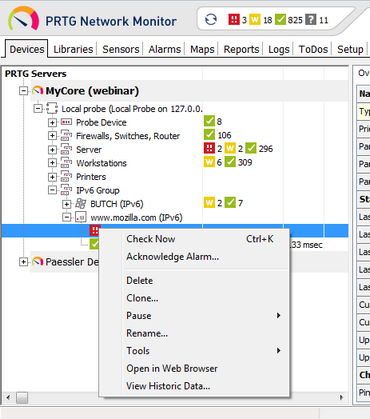Viewport: 370px width, 419px height.
Task: Click the yellow warning icon showing 18
Action: [255, 19]
